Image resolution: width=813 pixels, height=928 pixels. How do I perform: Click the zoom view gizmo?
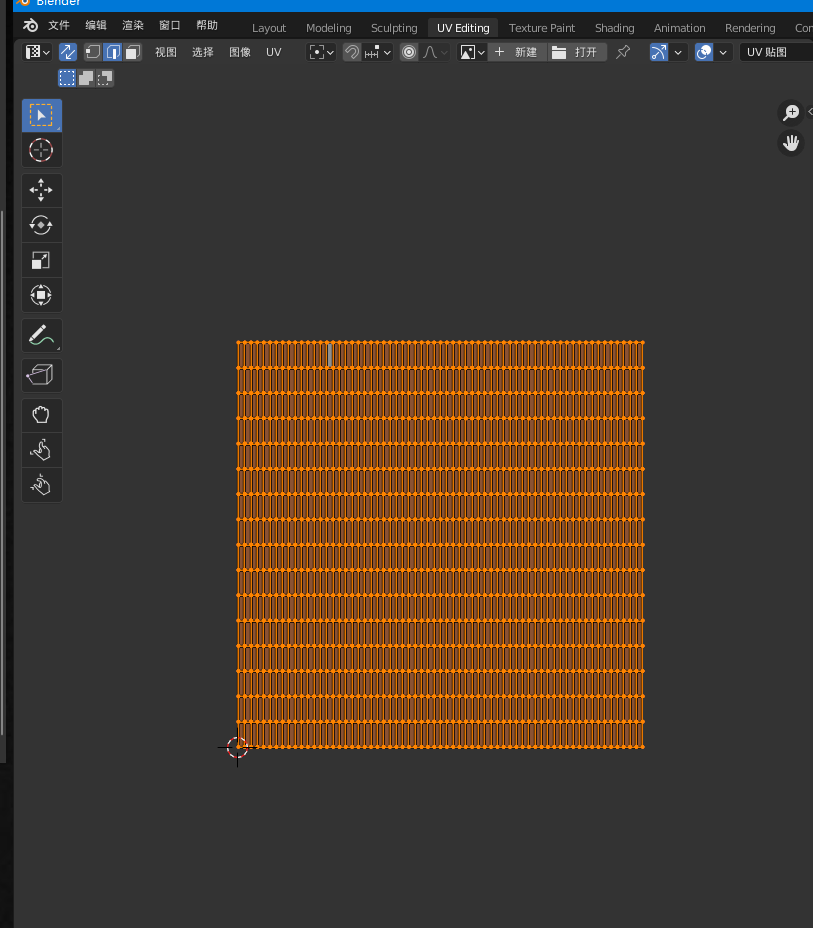[x=791, y=112]
